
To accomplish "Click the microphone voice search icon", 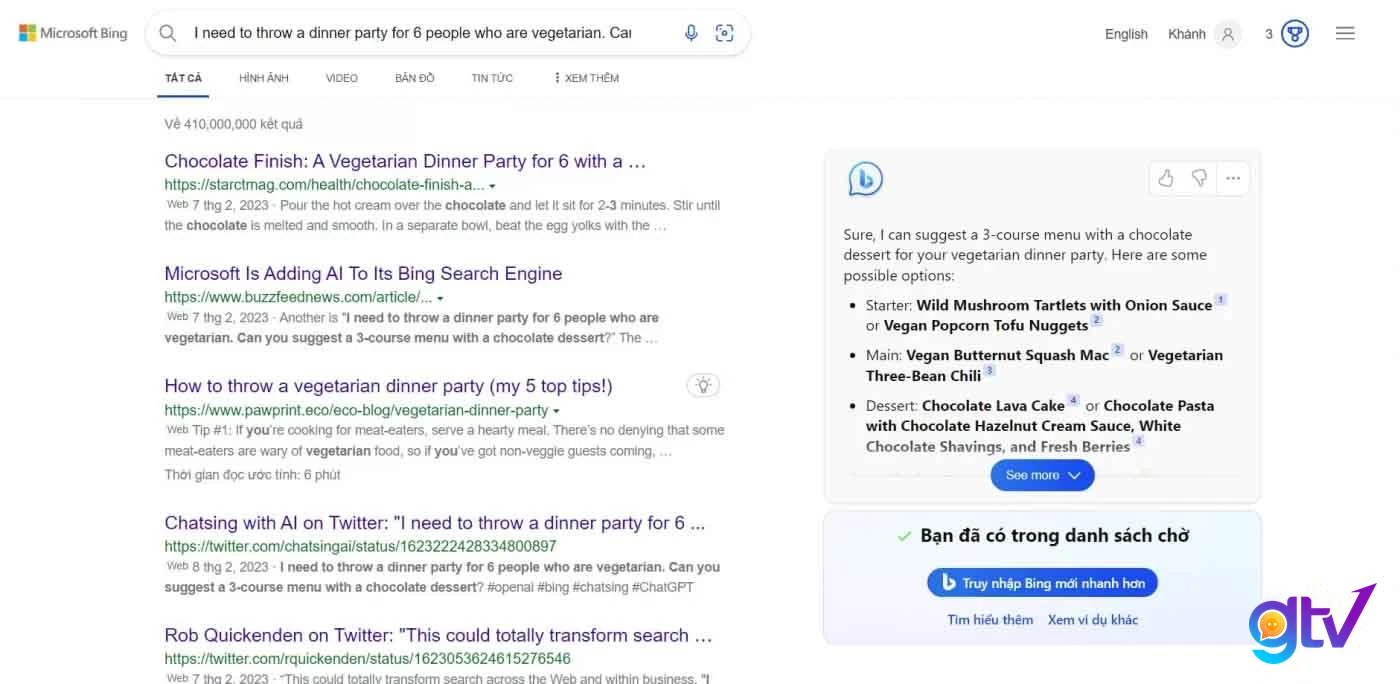I will pyautogui.click(x=691, y=33).
